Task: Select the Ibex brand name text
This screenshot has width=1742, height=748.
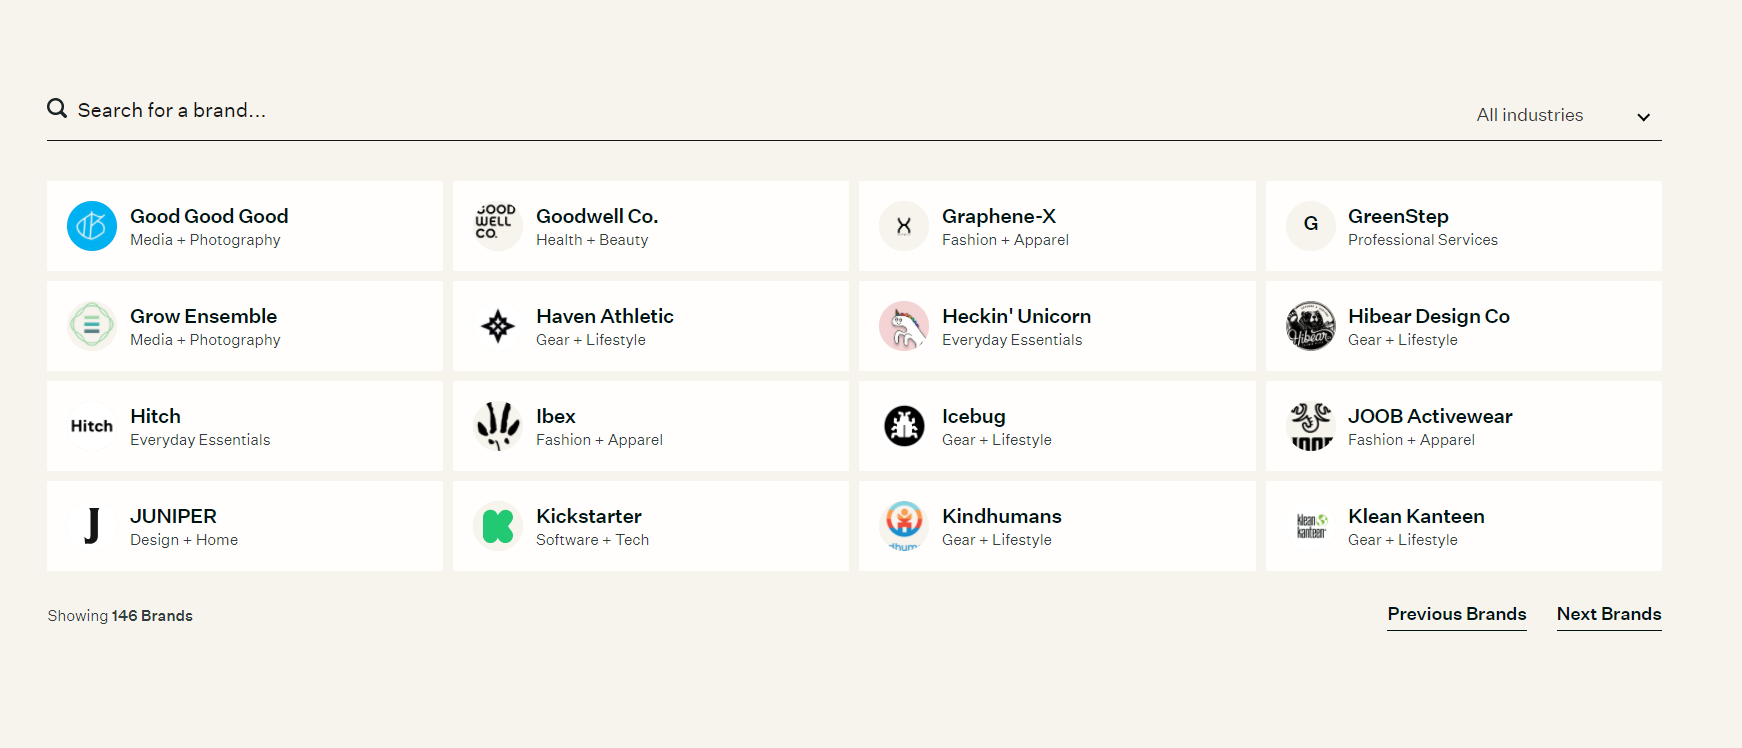Action: tap(556, 416)
